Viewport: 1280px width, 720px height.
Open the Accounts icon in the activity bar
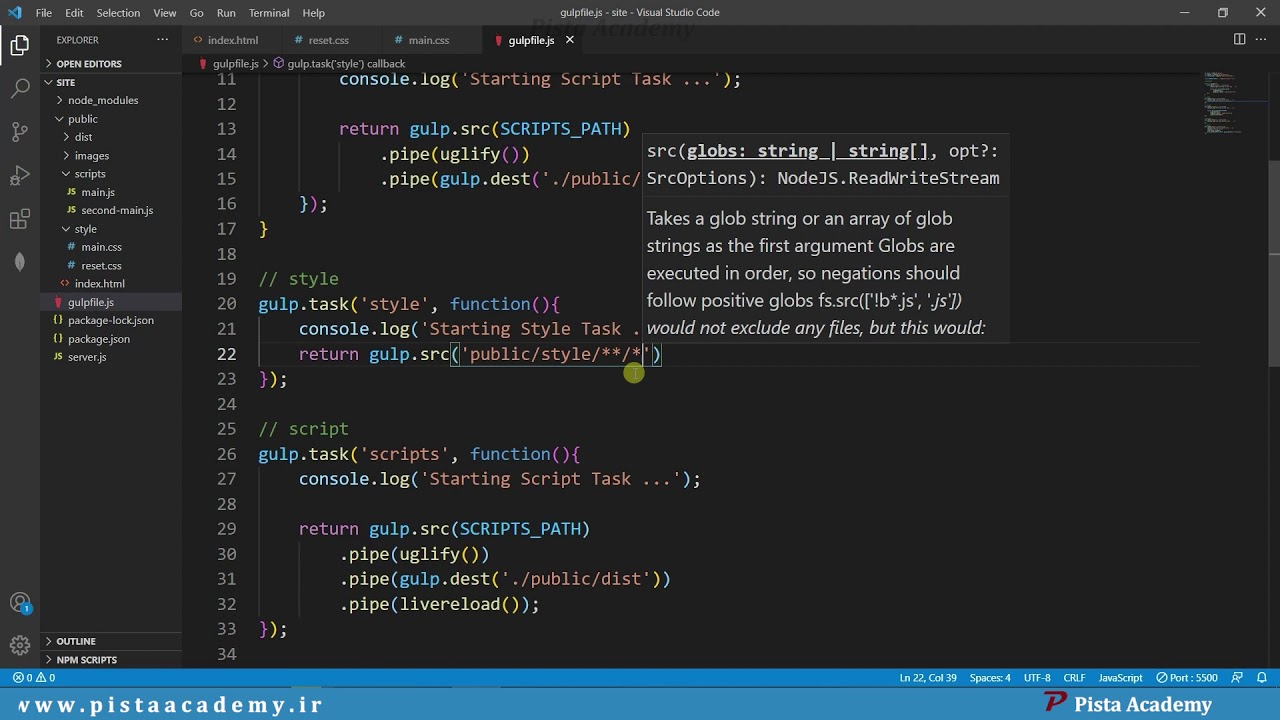[x=20, y=603]
